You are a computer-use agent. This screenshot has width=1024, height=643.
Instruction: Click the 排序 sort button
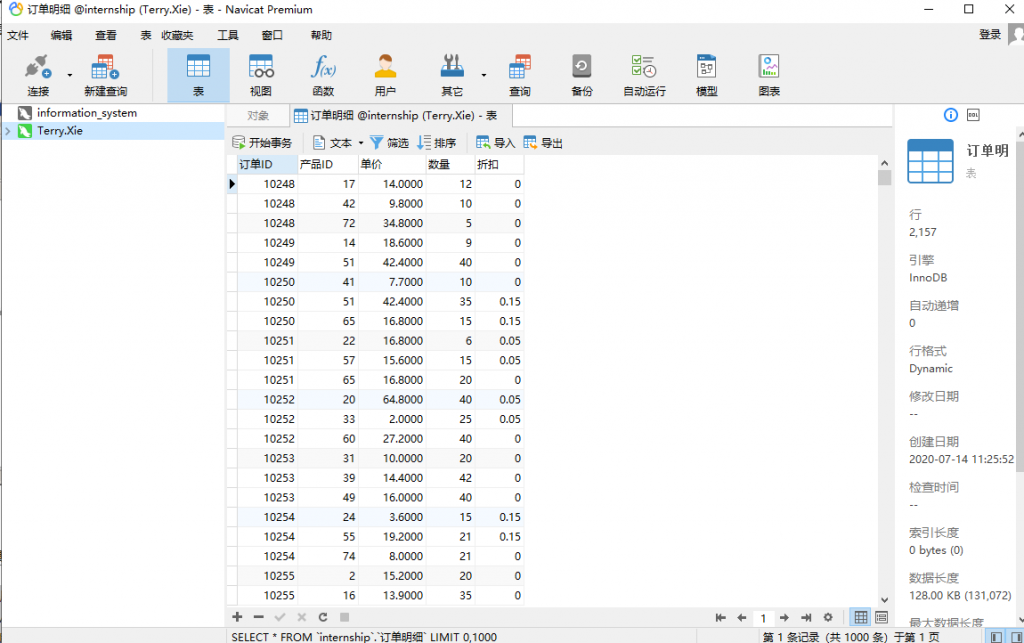click(437, 142)
